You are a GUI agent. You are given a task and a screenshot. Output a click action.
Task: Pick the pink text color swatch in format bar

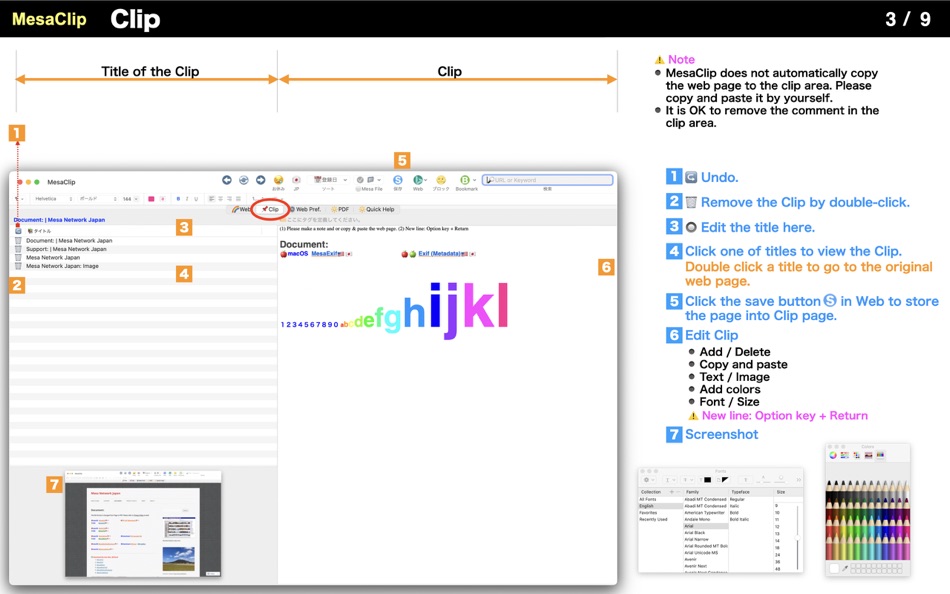(151, 199)
